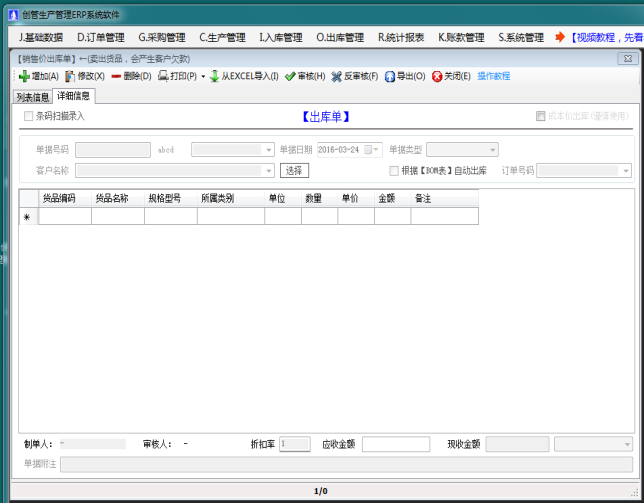
Task: Open the 单据类型 dropdown
Action: (492, 150)
